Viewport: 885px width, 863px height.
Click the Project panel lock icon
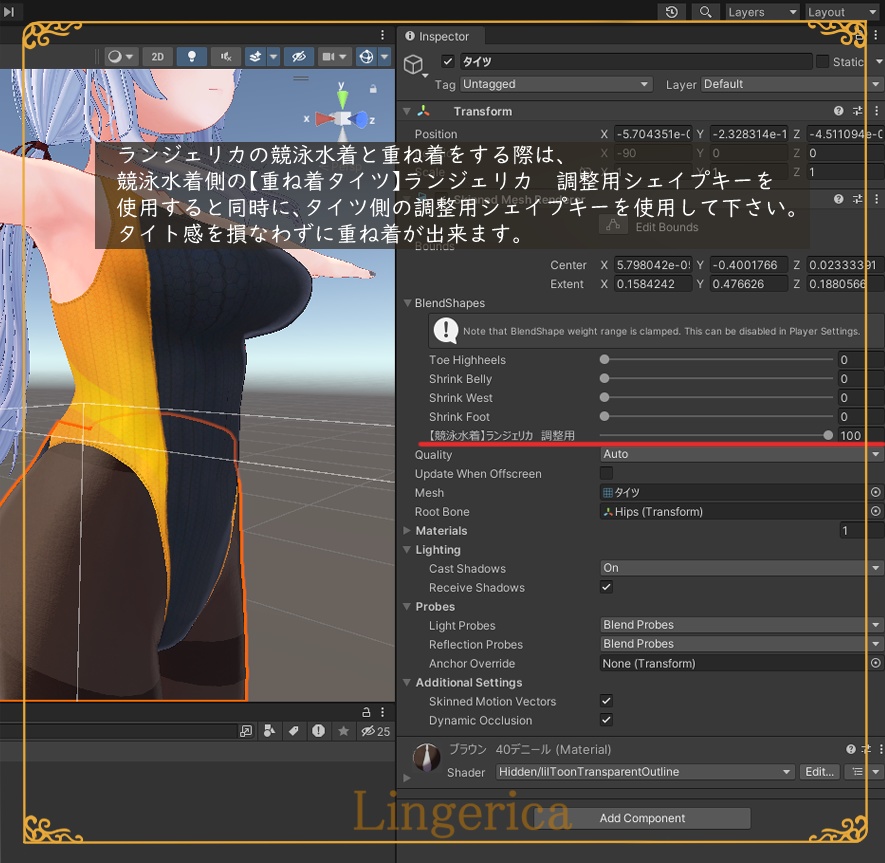(366, 712)
